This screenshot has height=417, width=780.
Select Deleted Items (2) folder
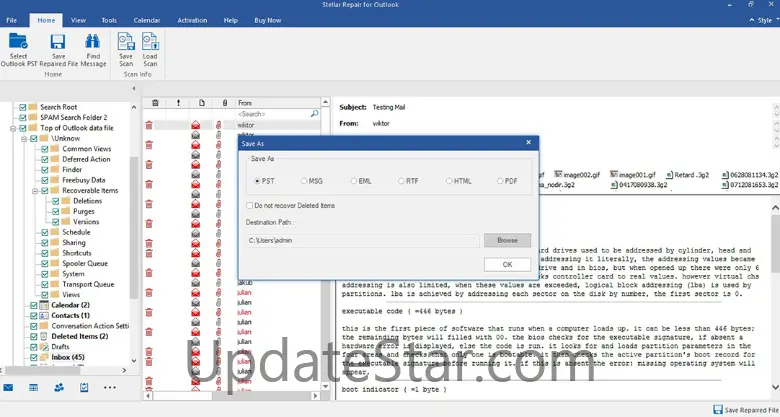80,336
